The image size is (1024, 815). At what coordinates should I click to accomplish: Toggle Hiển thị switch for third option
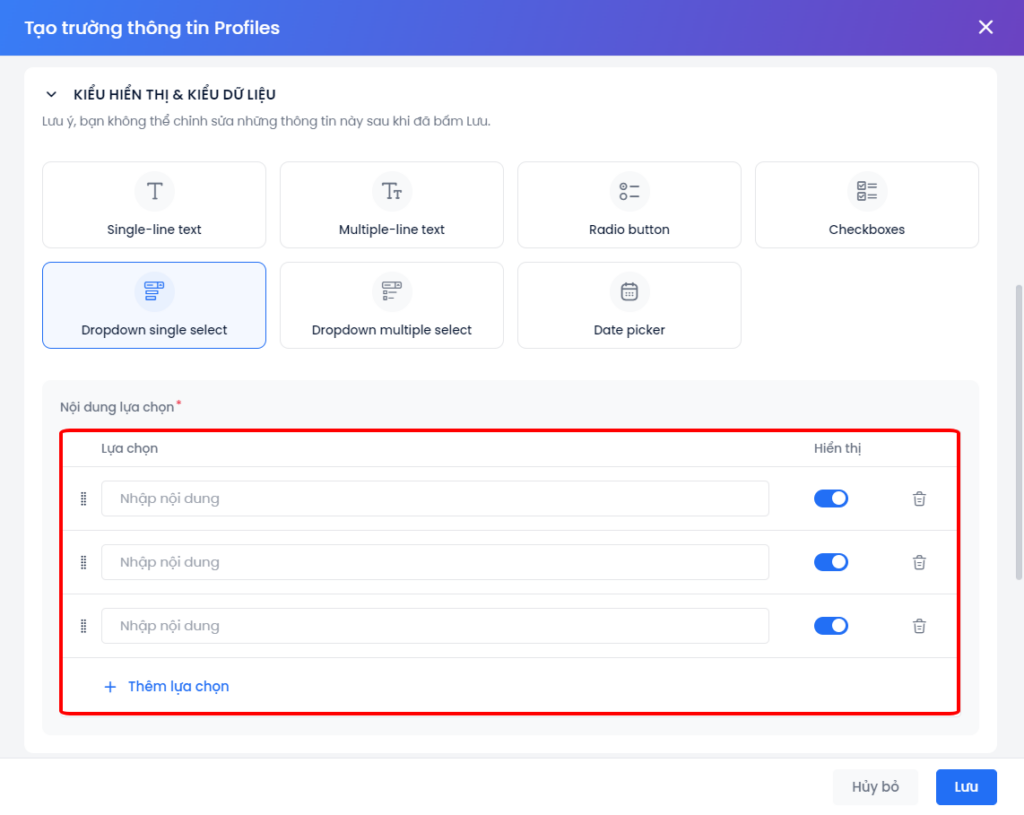pos(831,626)
